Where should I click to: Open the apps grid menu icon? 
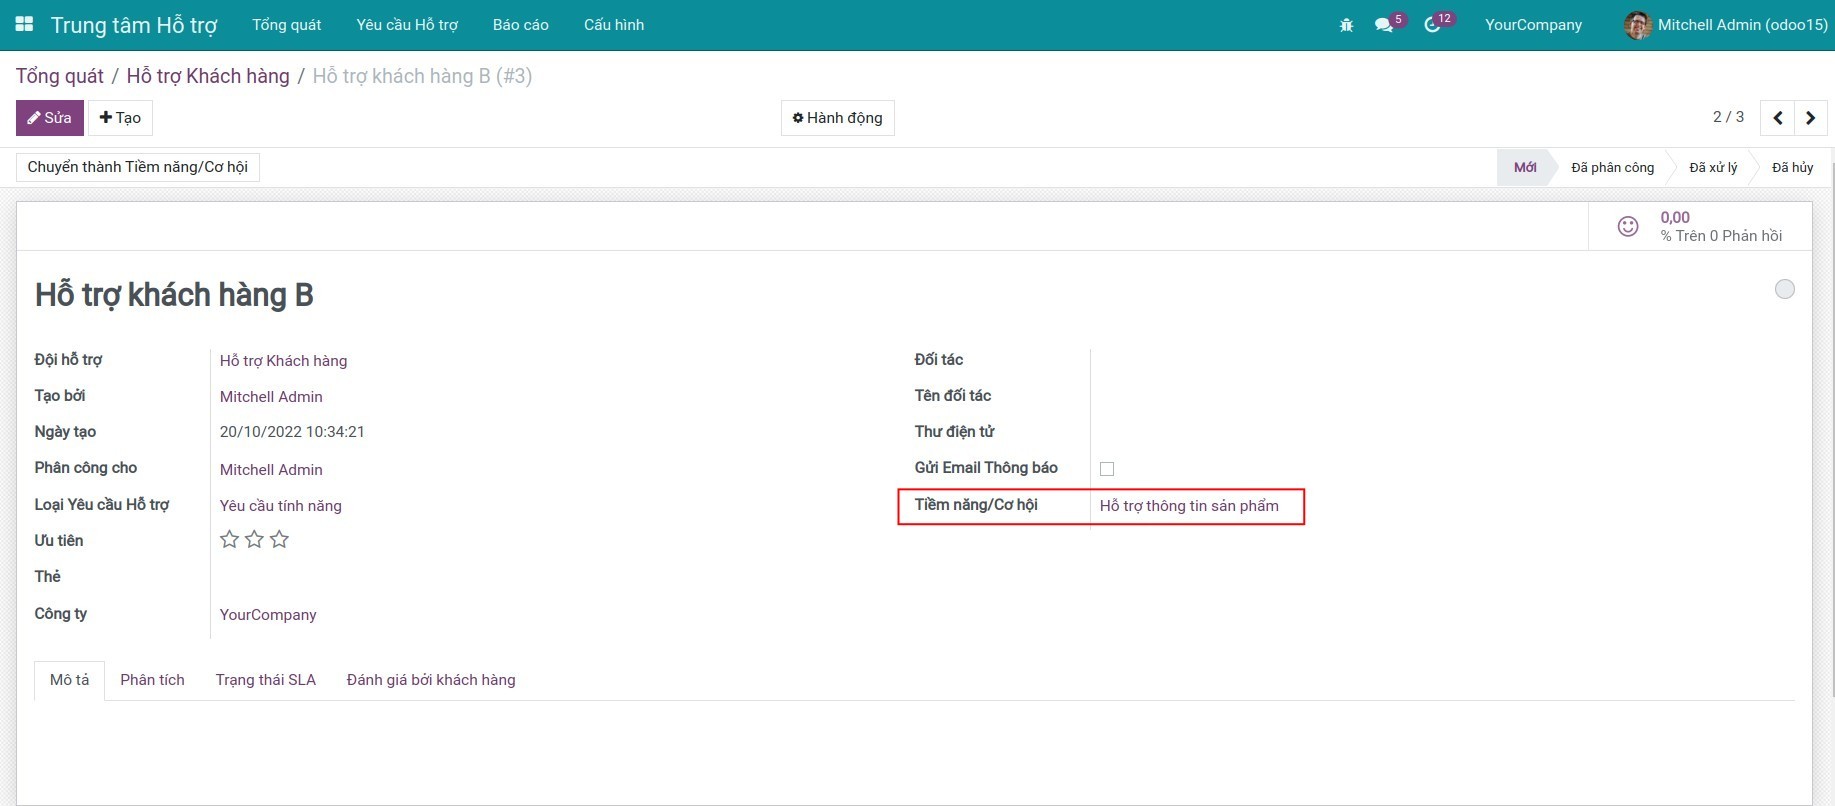click(x=24, y=24)
